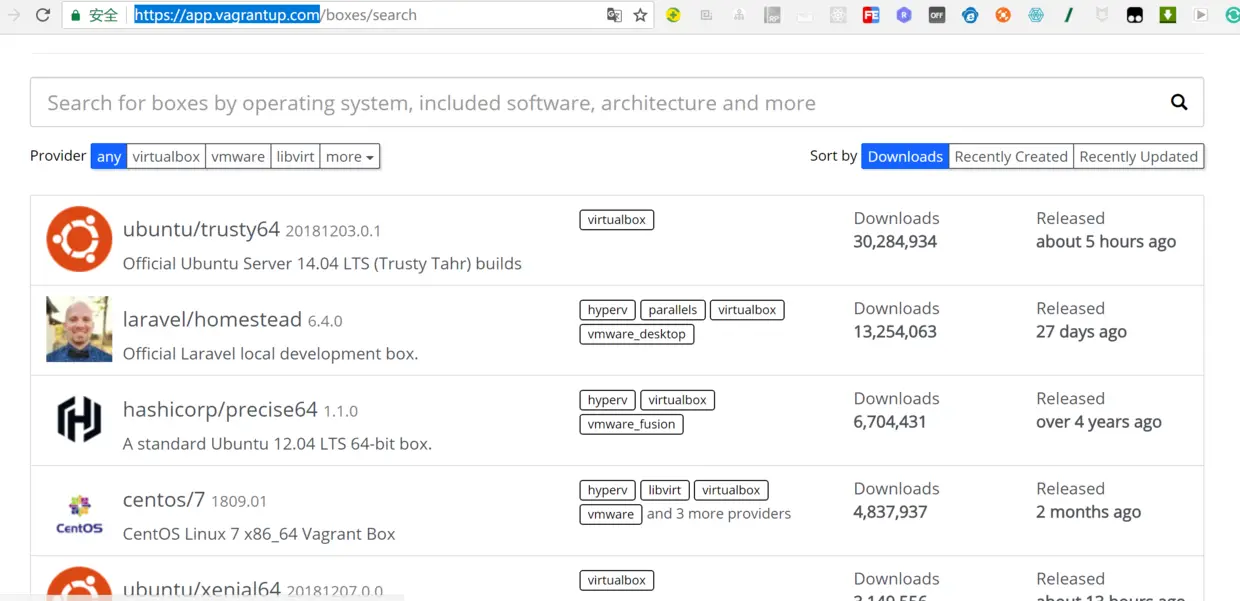Click the gray RP extension icon
This screenshot has width=1240, height=601.
coord(772,15)
